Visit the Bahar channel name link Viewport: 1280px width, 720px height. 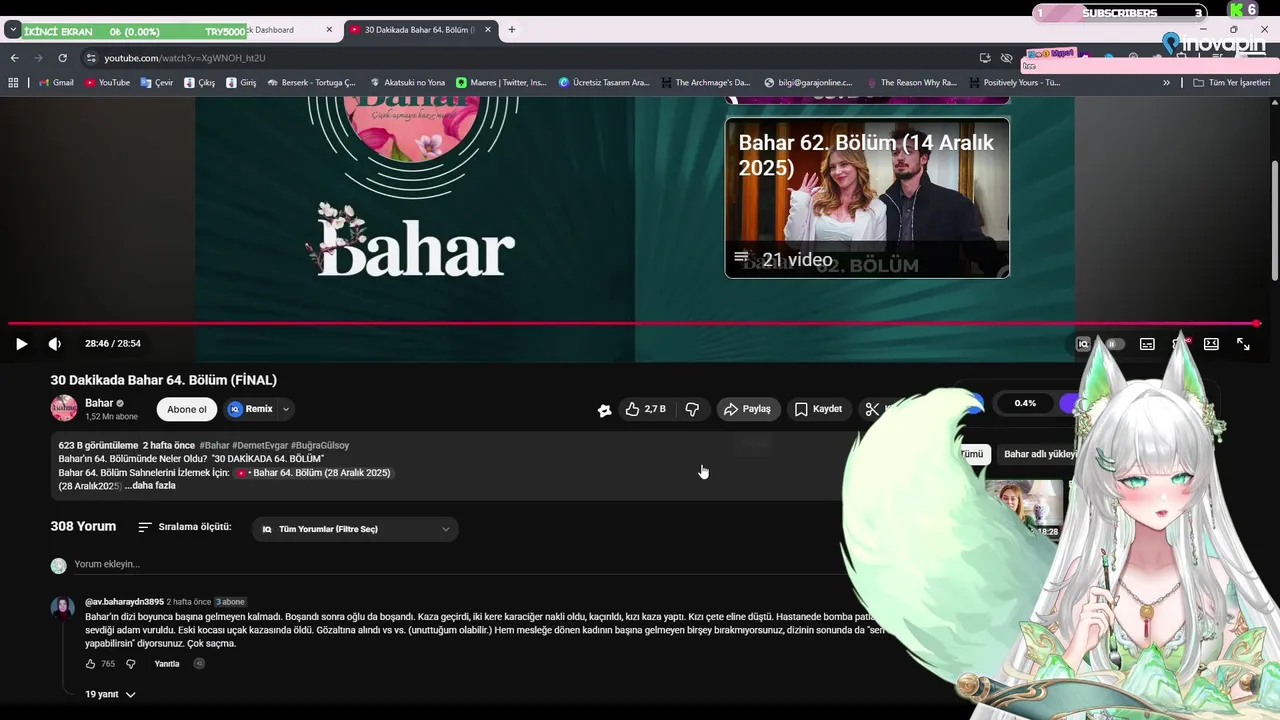99,403
